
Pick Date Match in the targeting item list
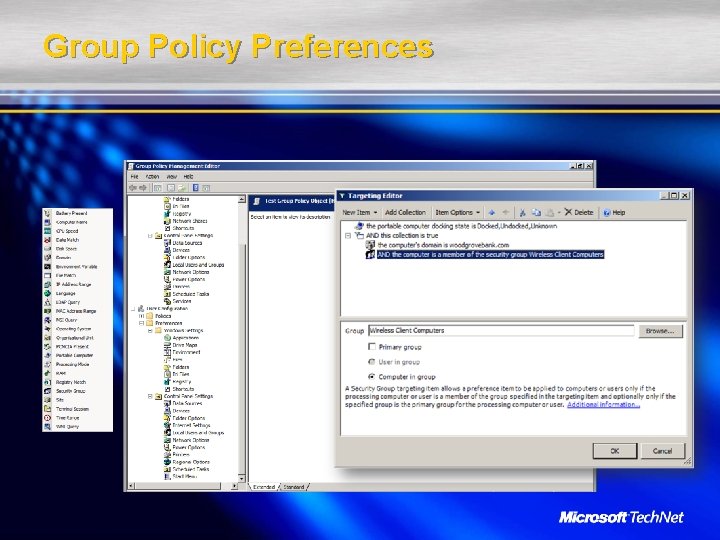(x=68, y=240)
